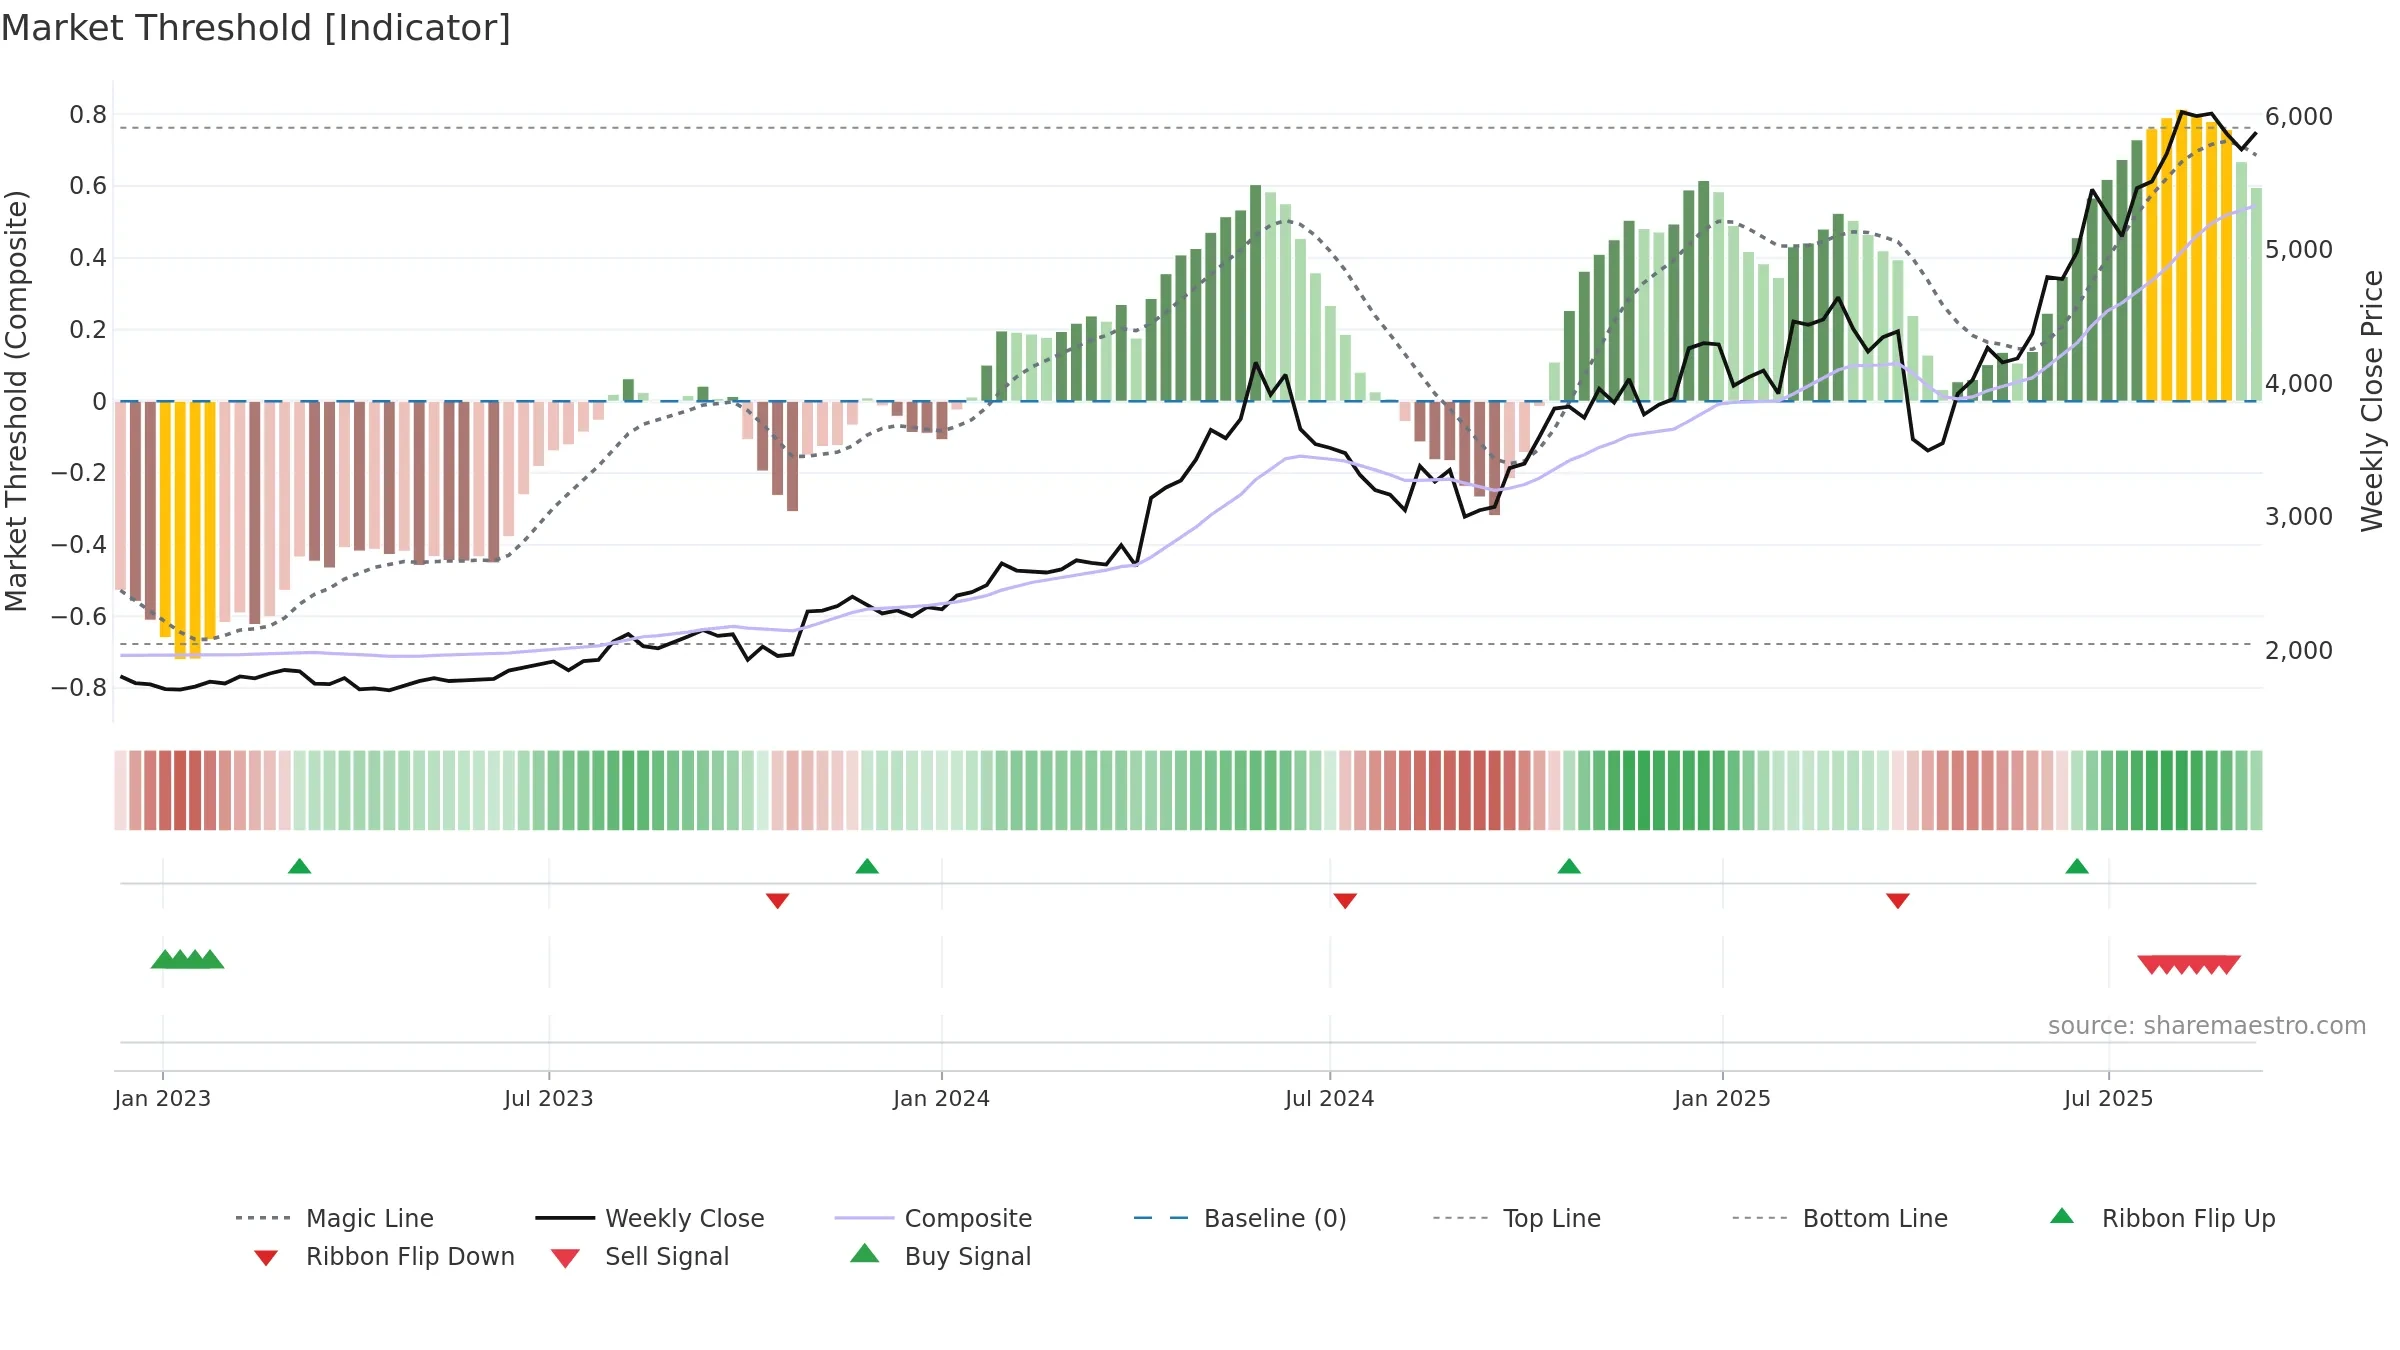Toggle the Buy Signal legend entry
The height and width of the screenshot is (1350, 2400).
point(940,1257)
